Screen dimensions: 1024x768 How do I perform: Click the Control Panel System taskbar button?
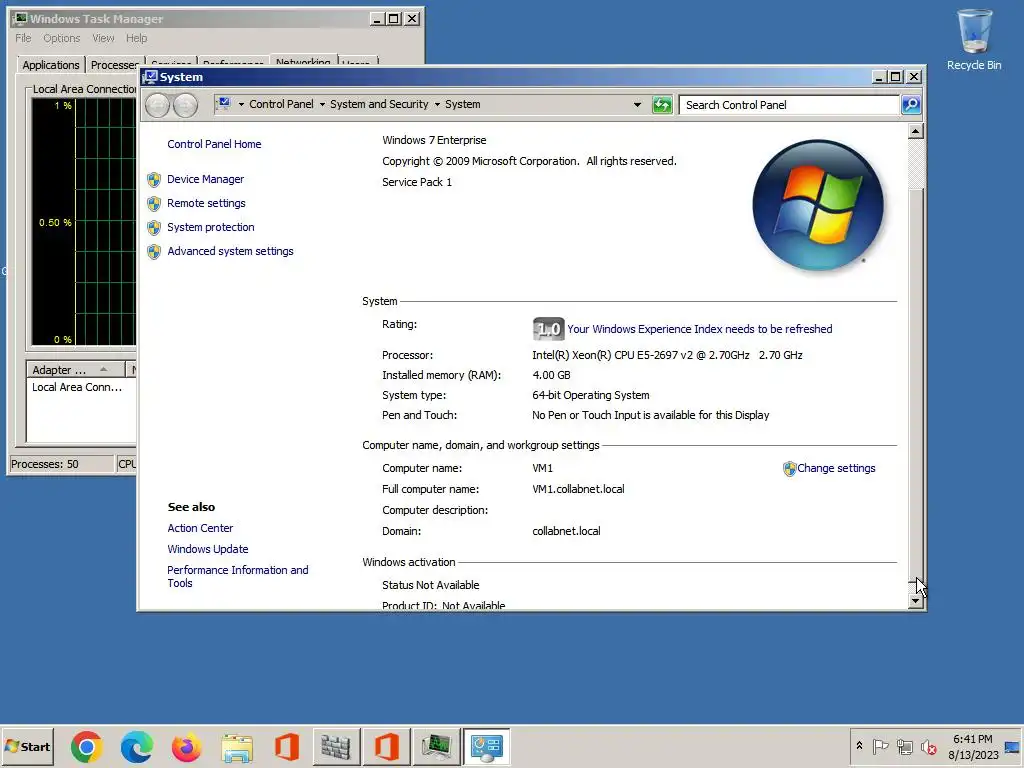[487, 747]
